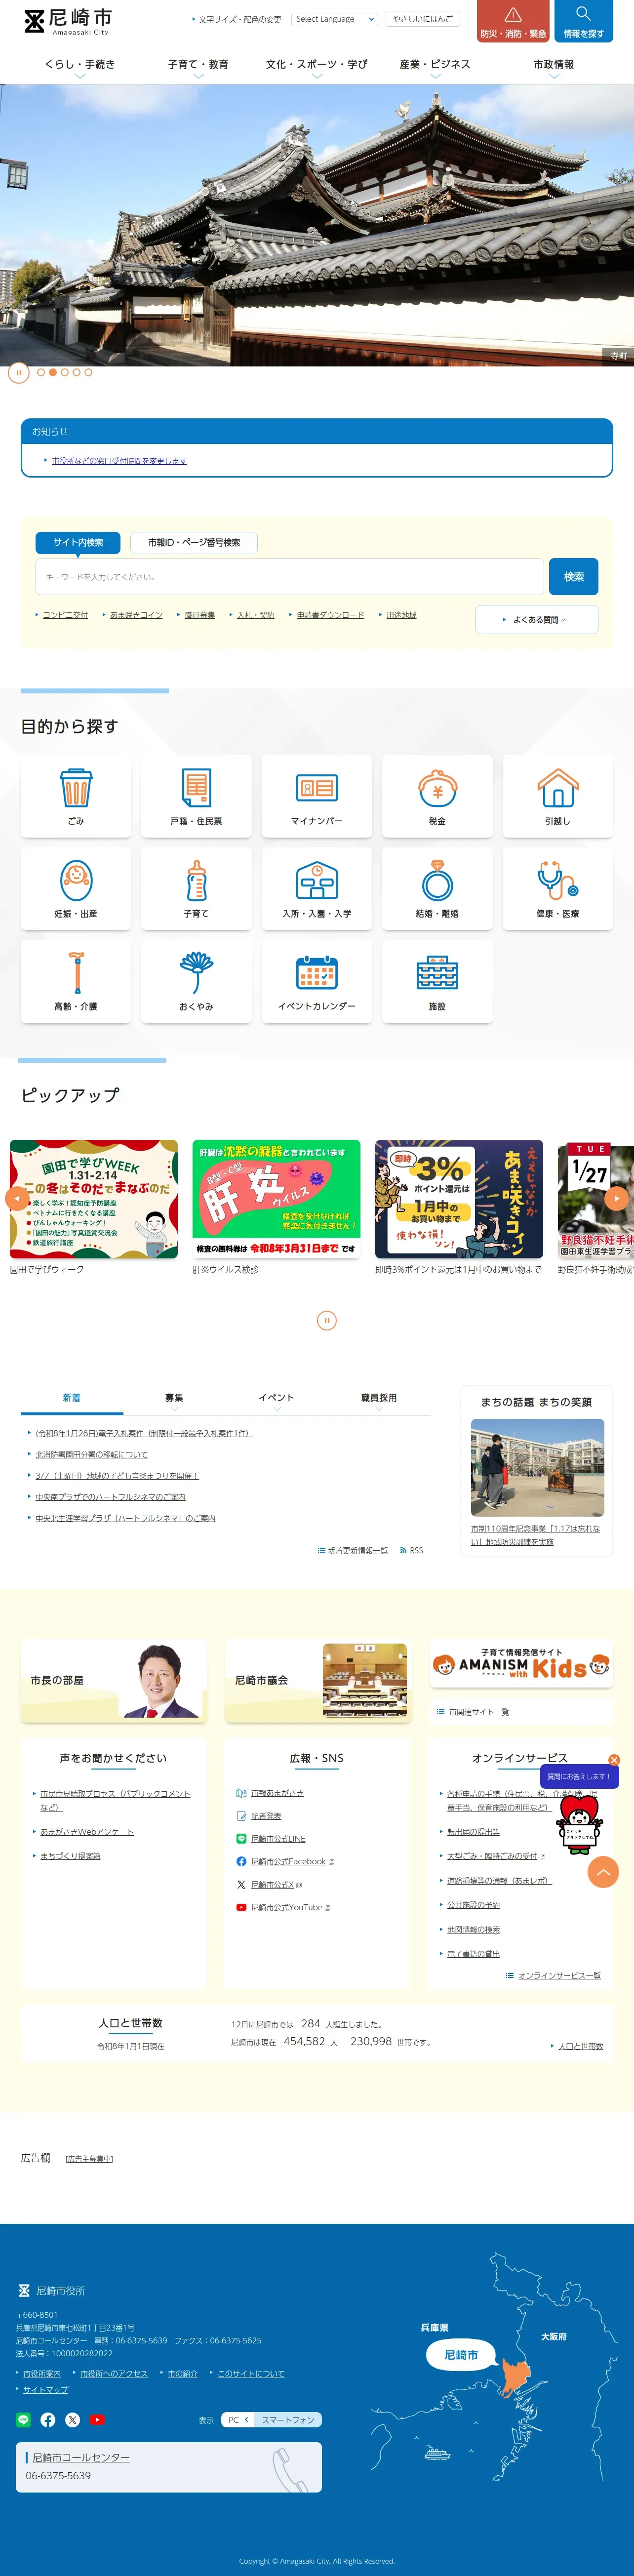Open the 子育て baby bottle icon

point(196,889)
